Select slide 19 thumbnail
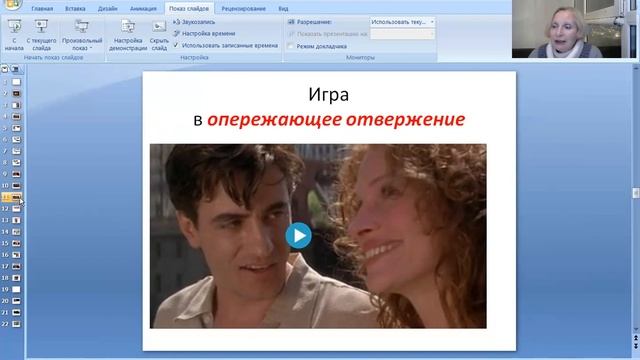 (x=16, y=289)
